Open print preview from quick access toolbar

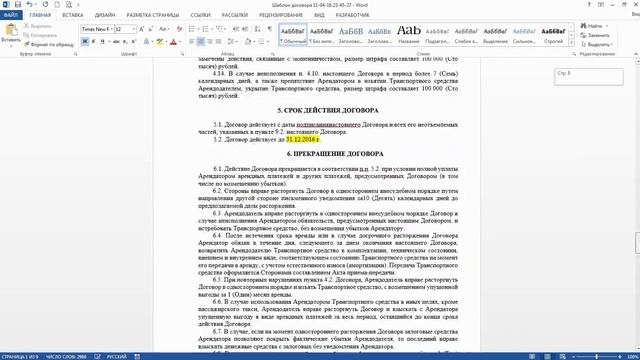tap(69, 4)
